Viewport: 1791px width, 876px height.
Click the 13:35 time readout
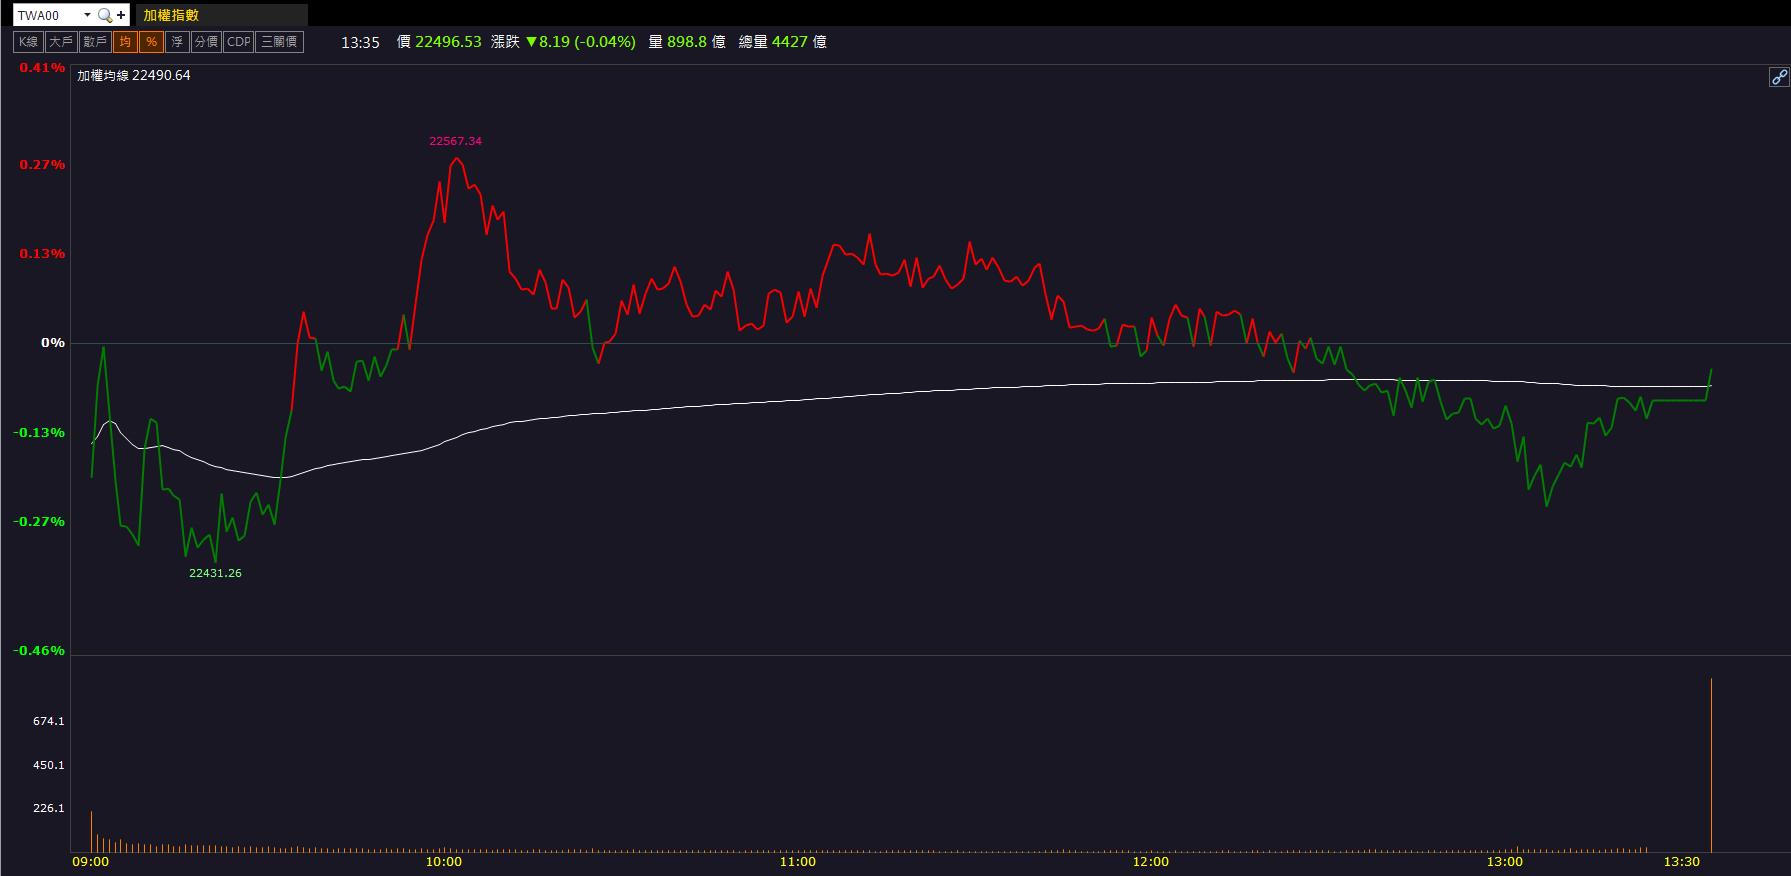[360, 42]
